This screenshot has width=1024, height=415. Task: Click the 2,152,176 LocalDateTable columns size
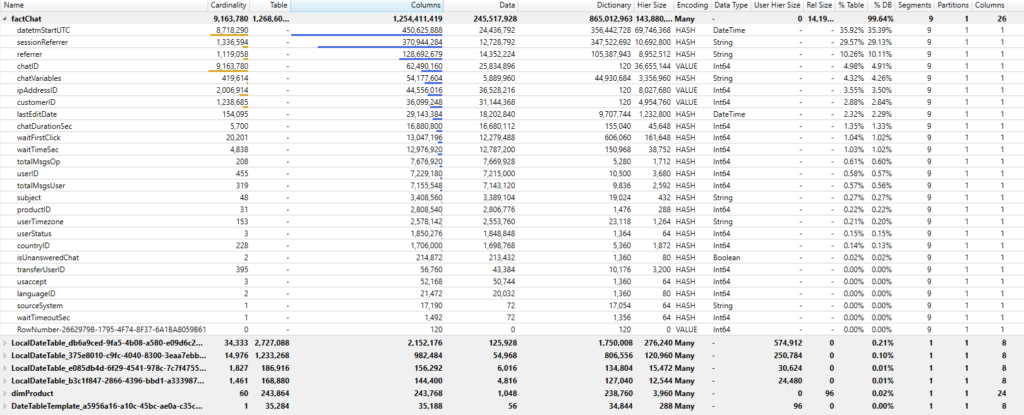pos(426,342)
